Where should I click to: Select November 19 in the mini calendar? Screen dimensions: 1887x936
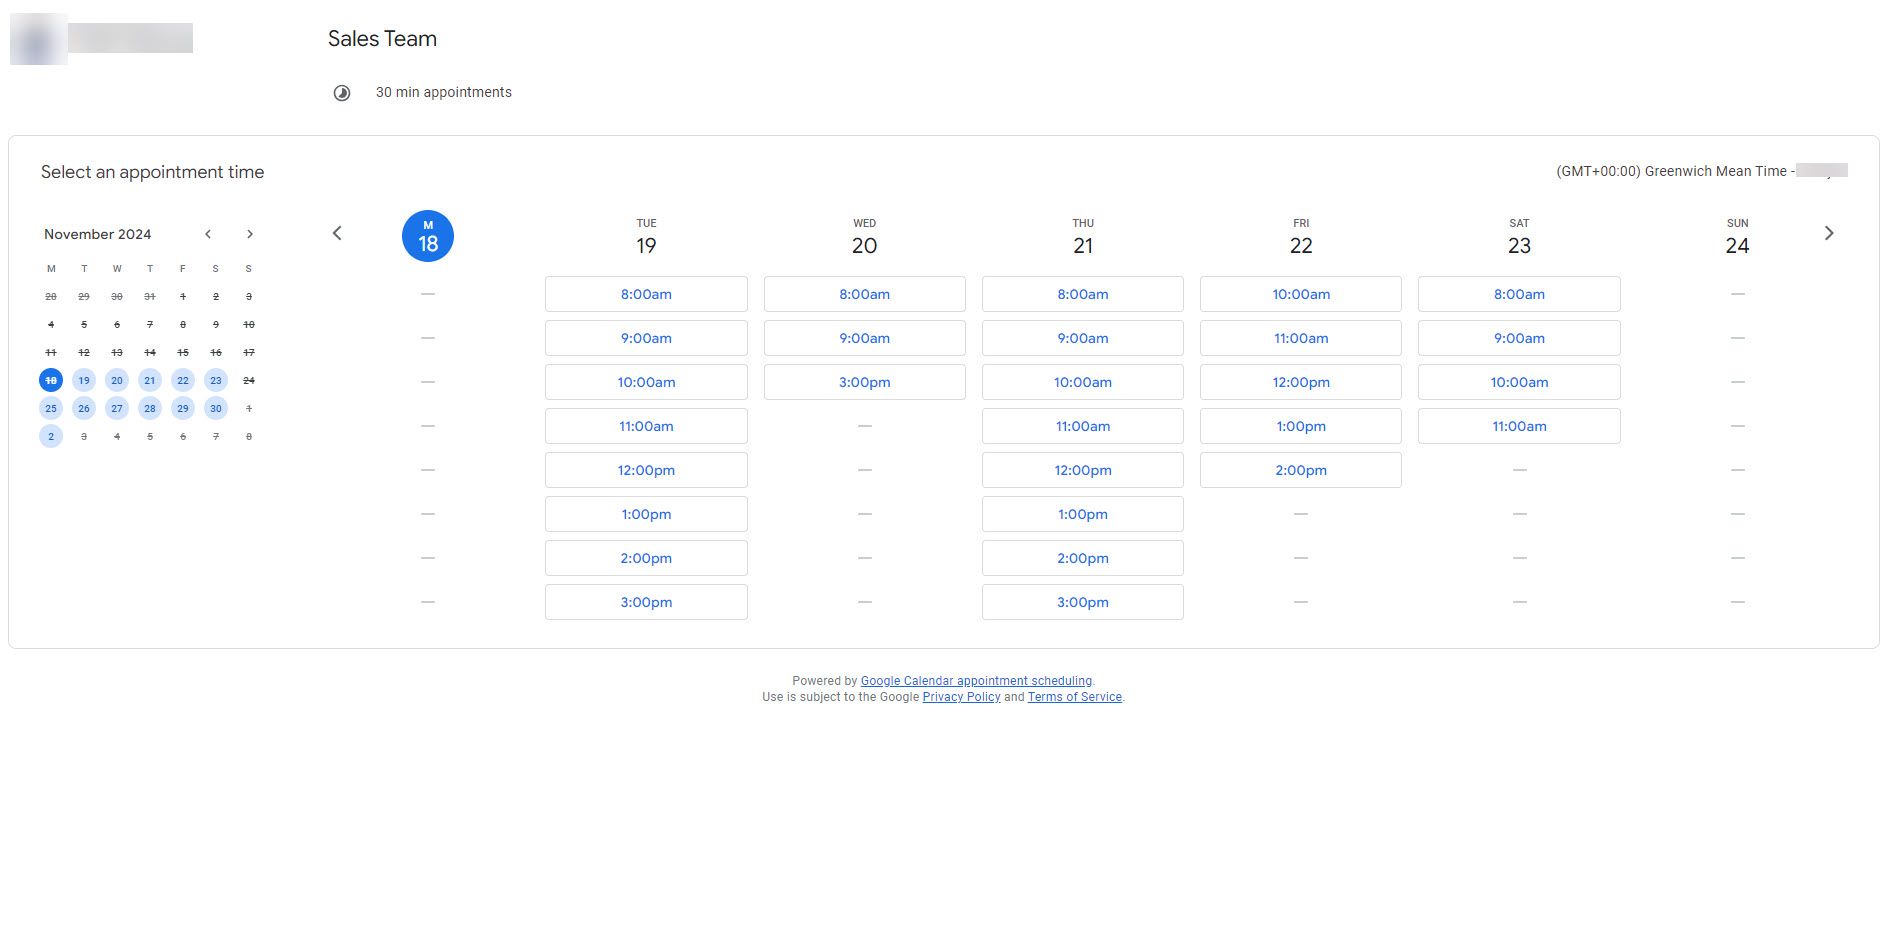tap(84, 380)
